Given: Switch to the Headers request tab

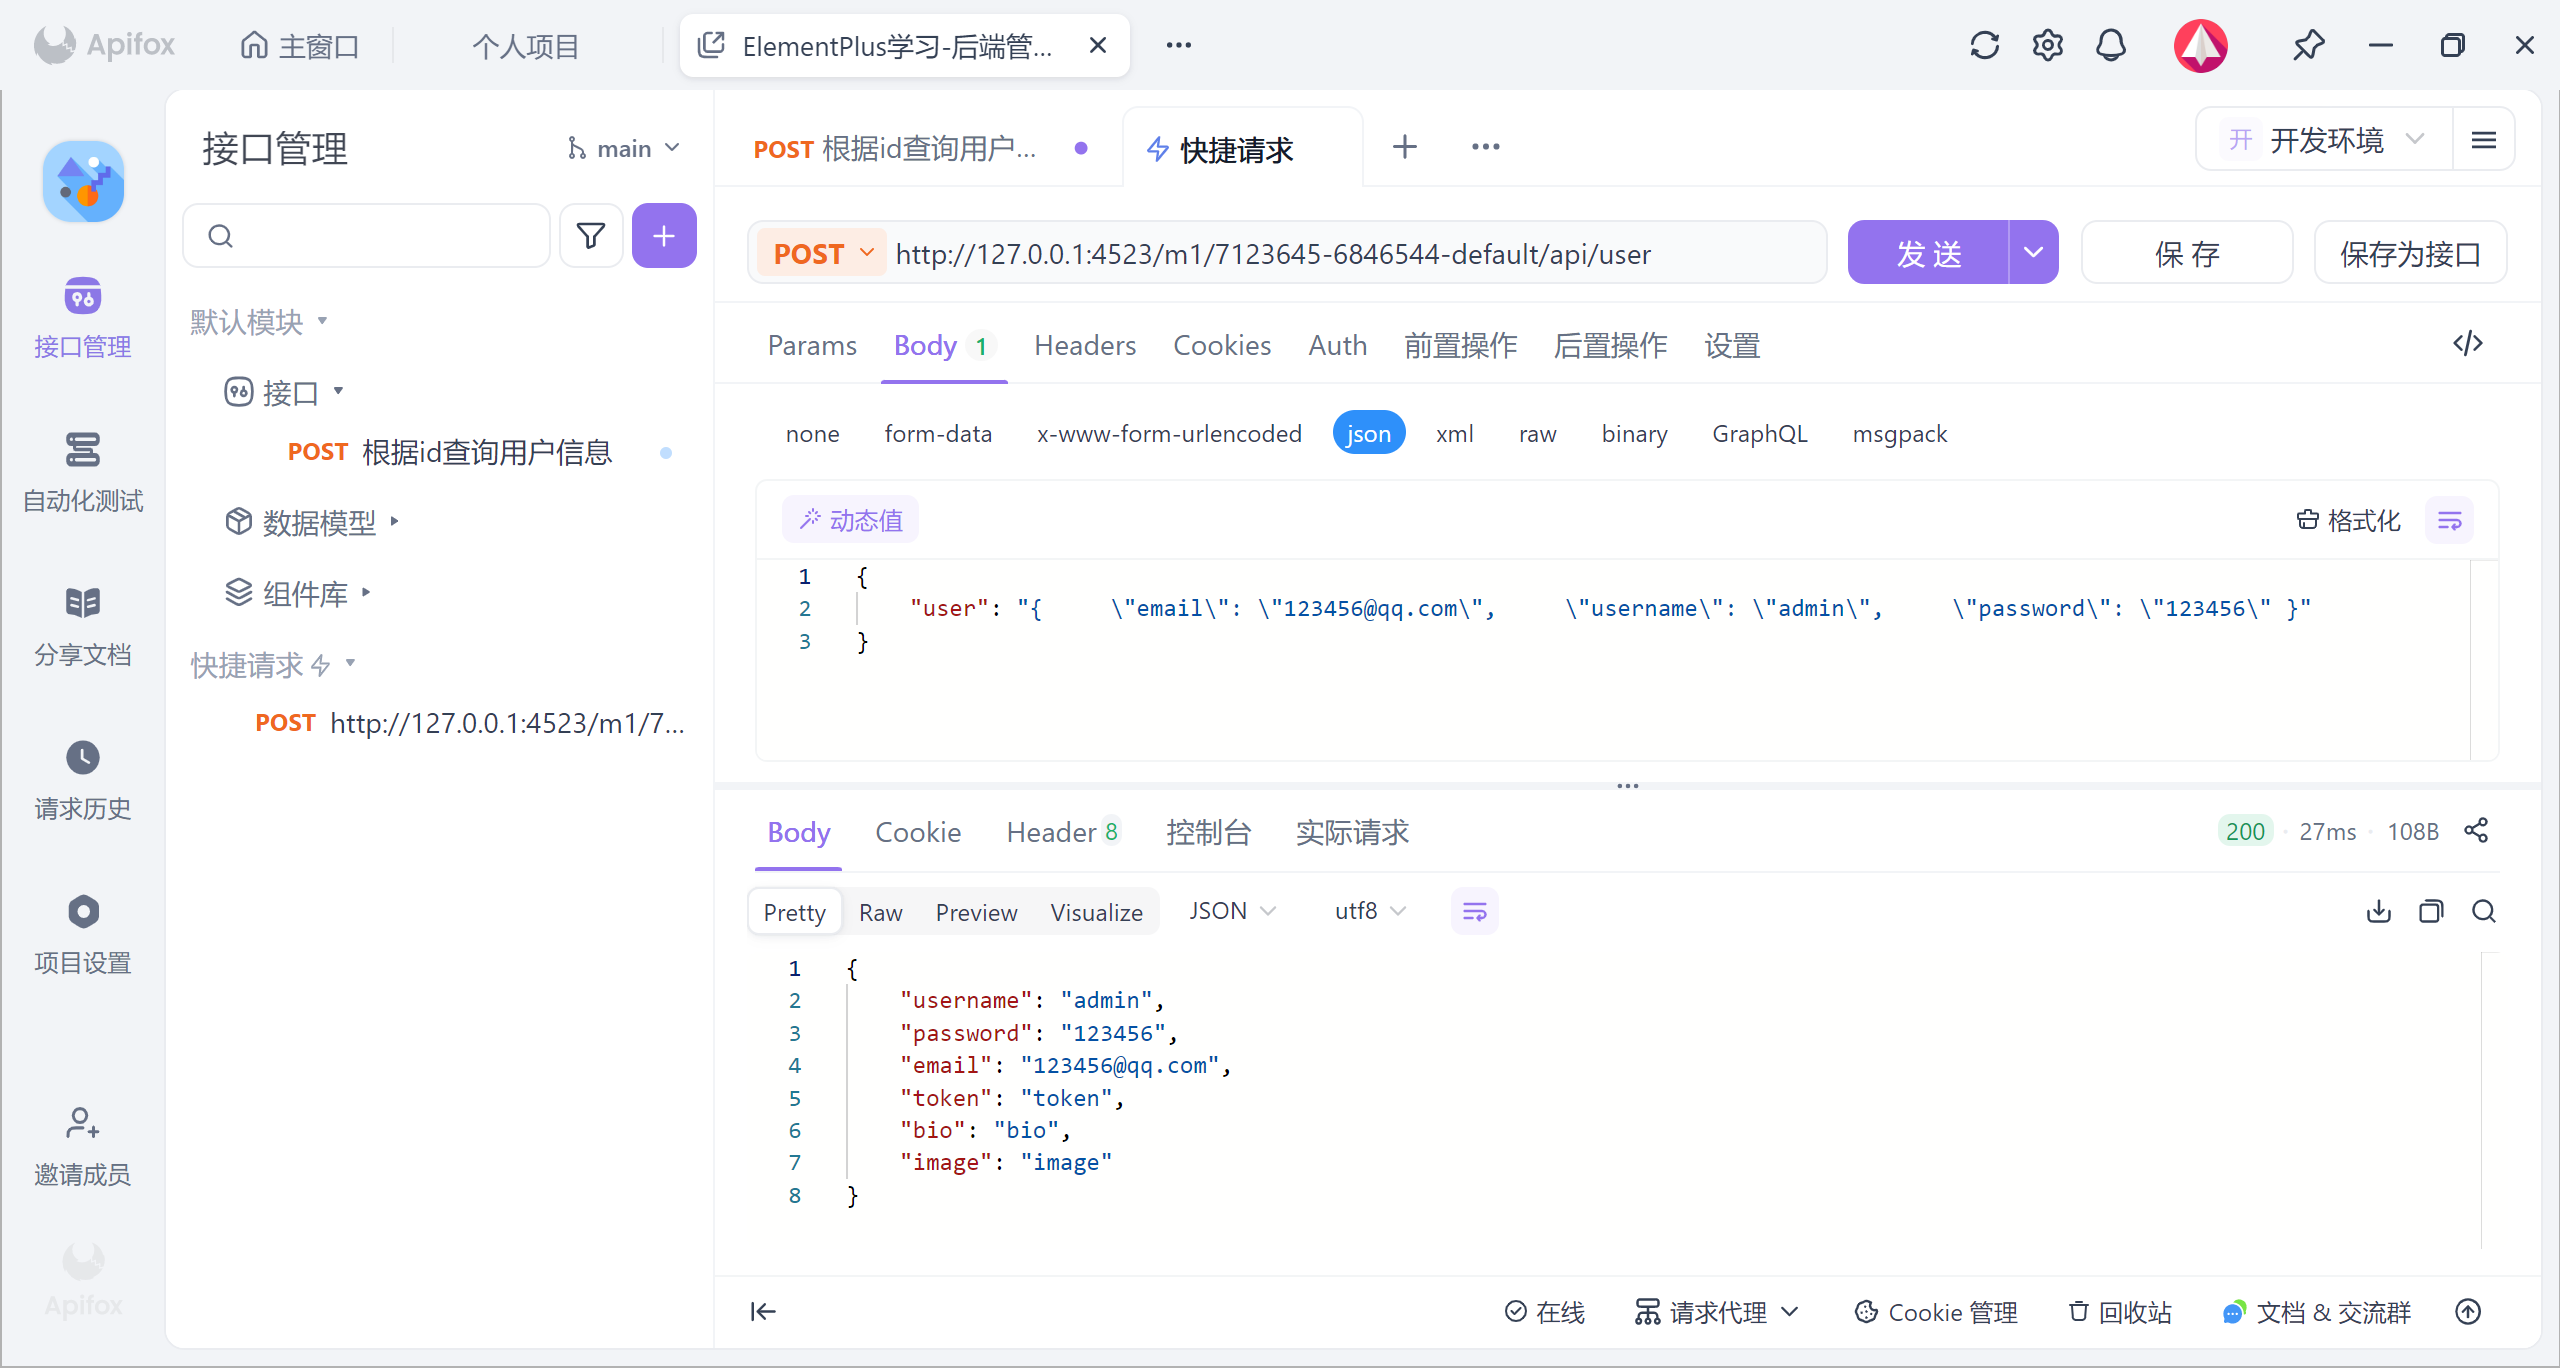Looking at the screenshot, I should [x=1084, y=345].
